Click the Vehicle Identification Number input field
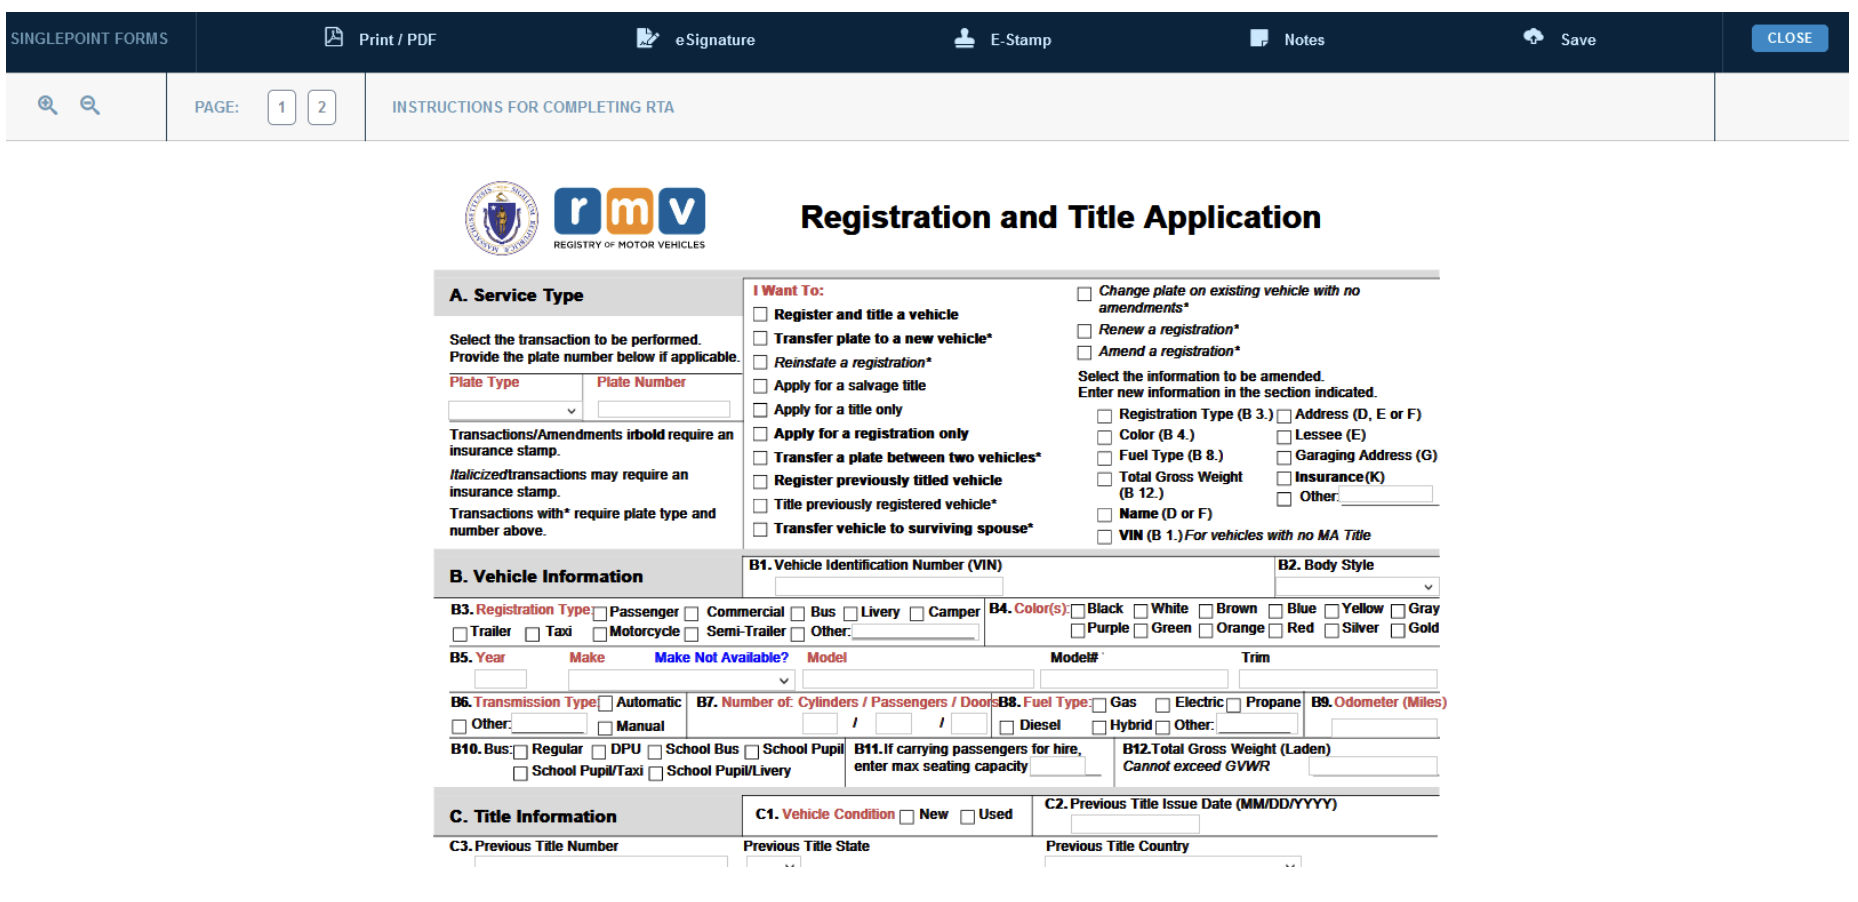 click(888, 586)
